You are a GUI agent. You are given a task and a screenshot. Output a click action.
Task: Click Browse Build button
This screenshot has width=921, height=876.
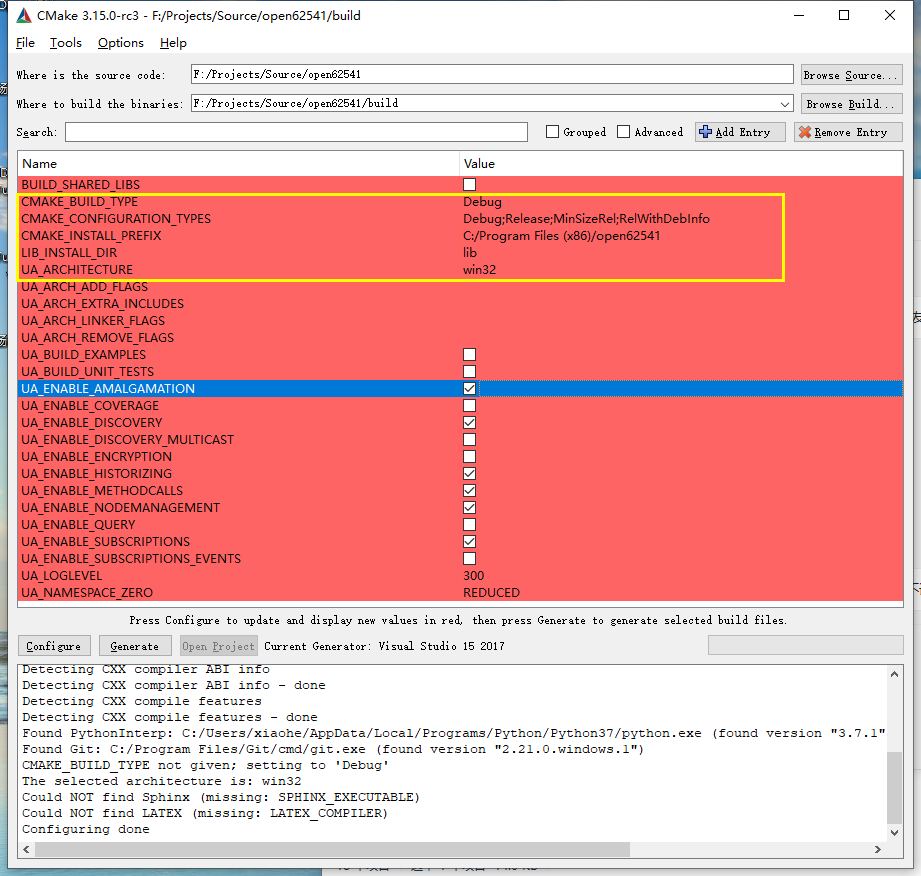tap(852, 103)
